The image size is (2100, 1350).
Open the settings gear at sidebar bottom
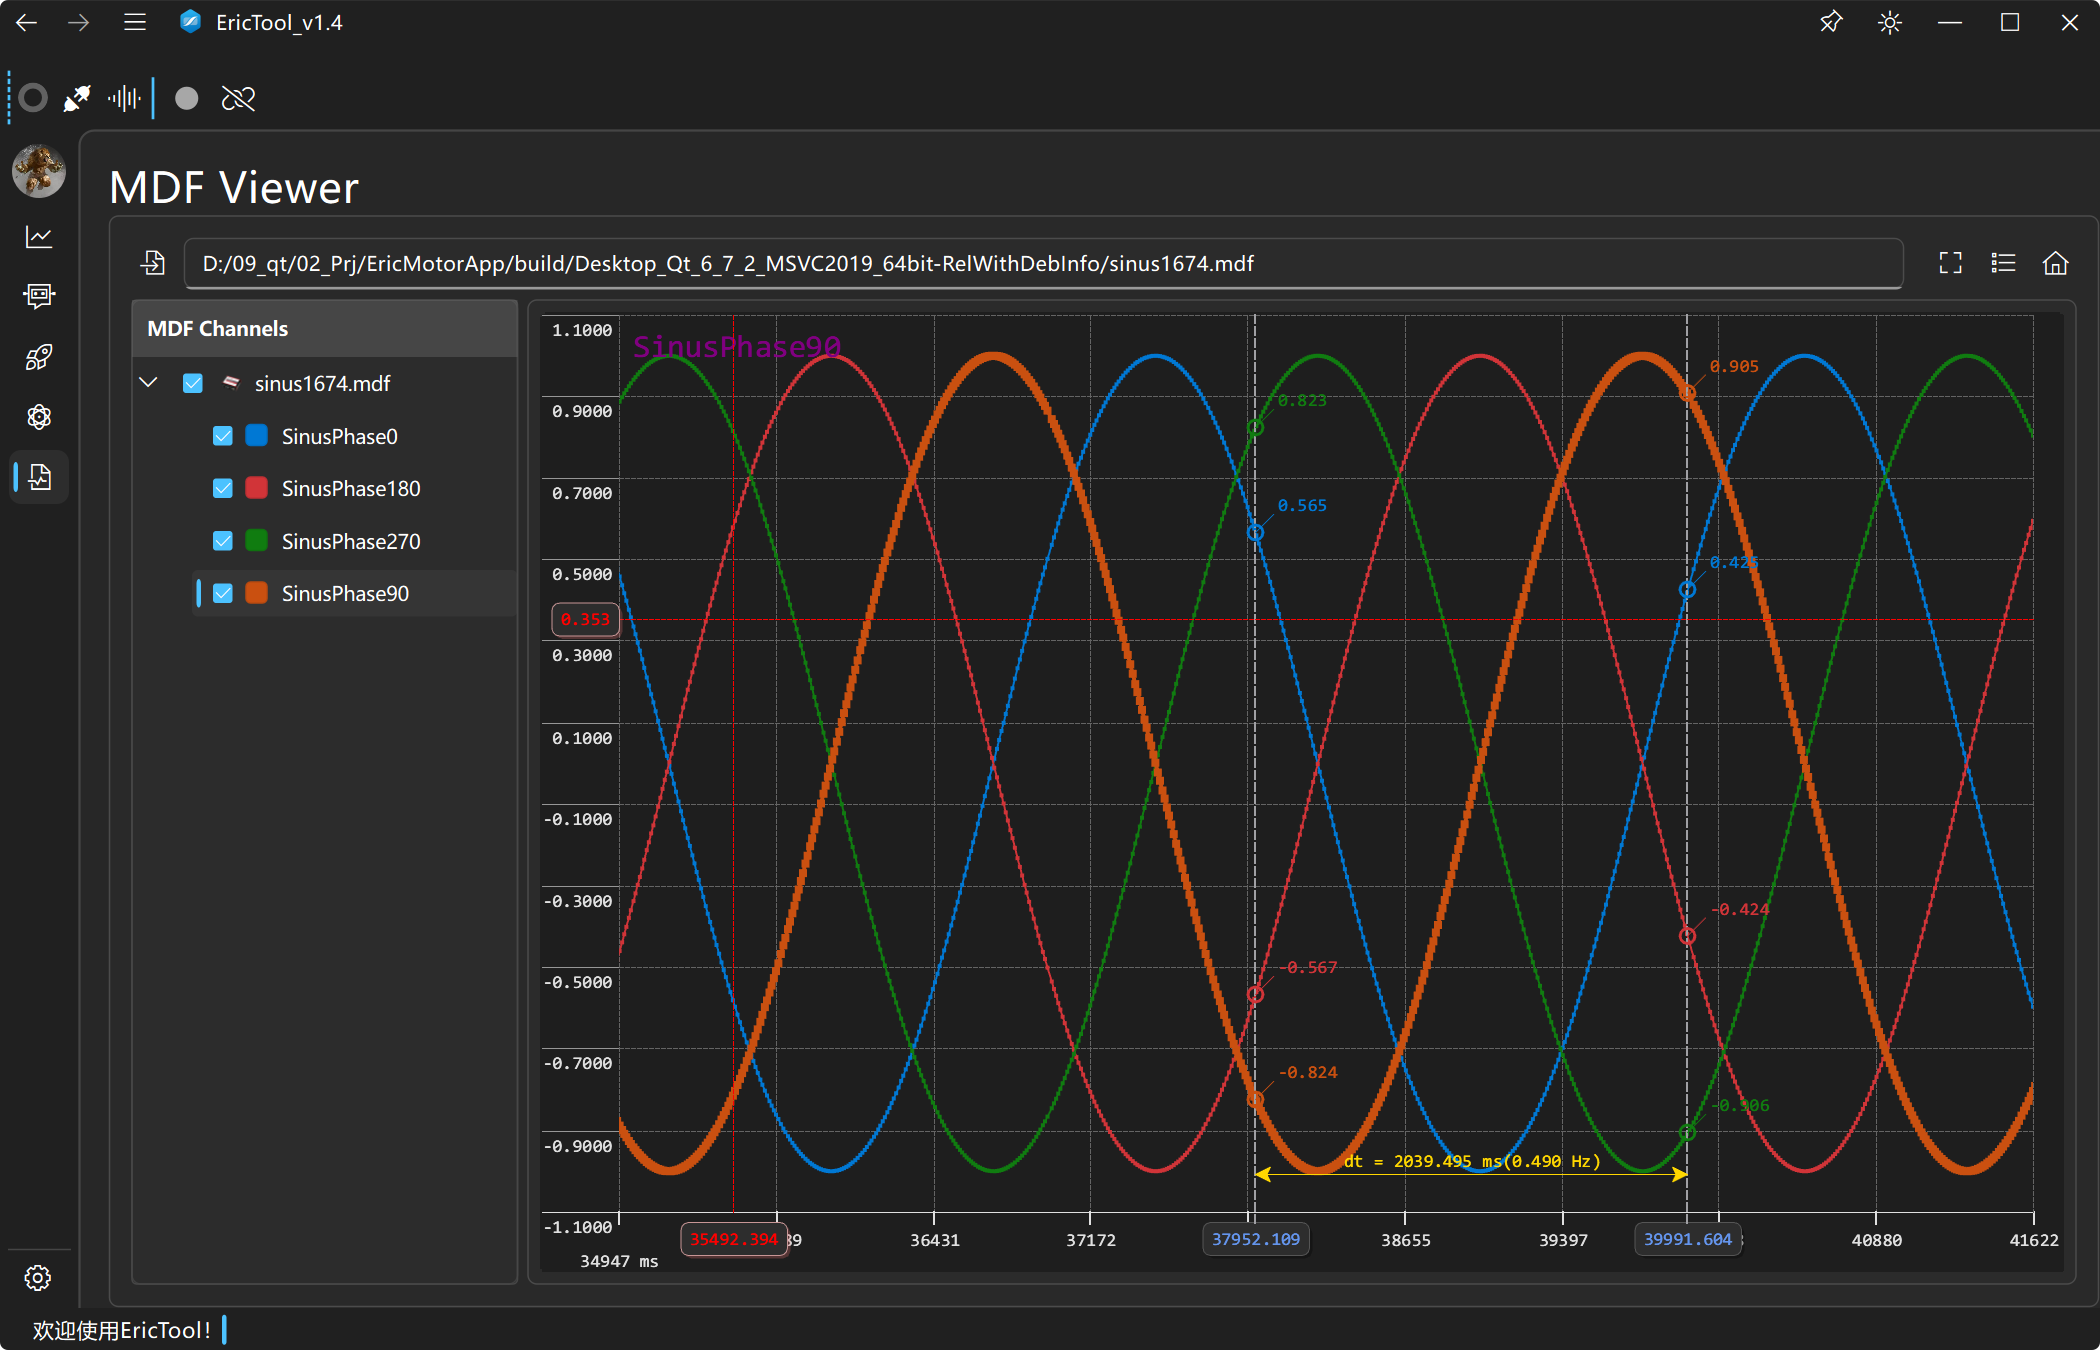38,1277
